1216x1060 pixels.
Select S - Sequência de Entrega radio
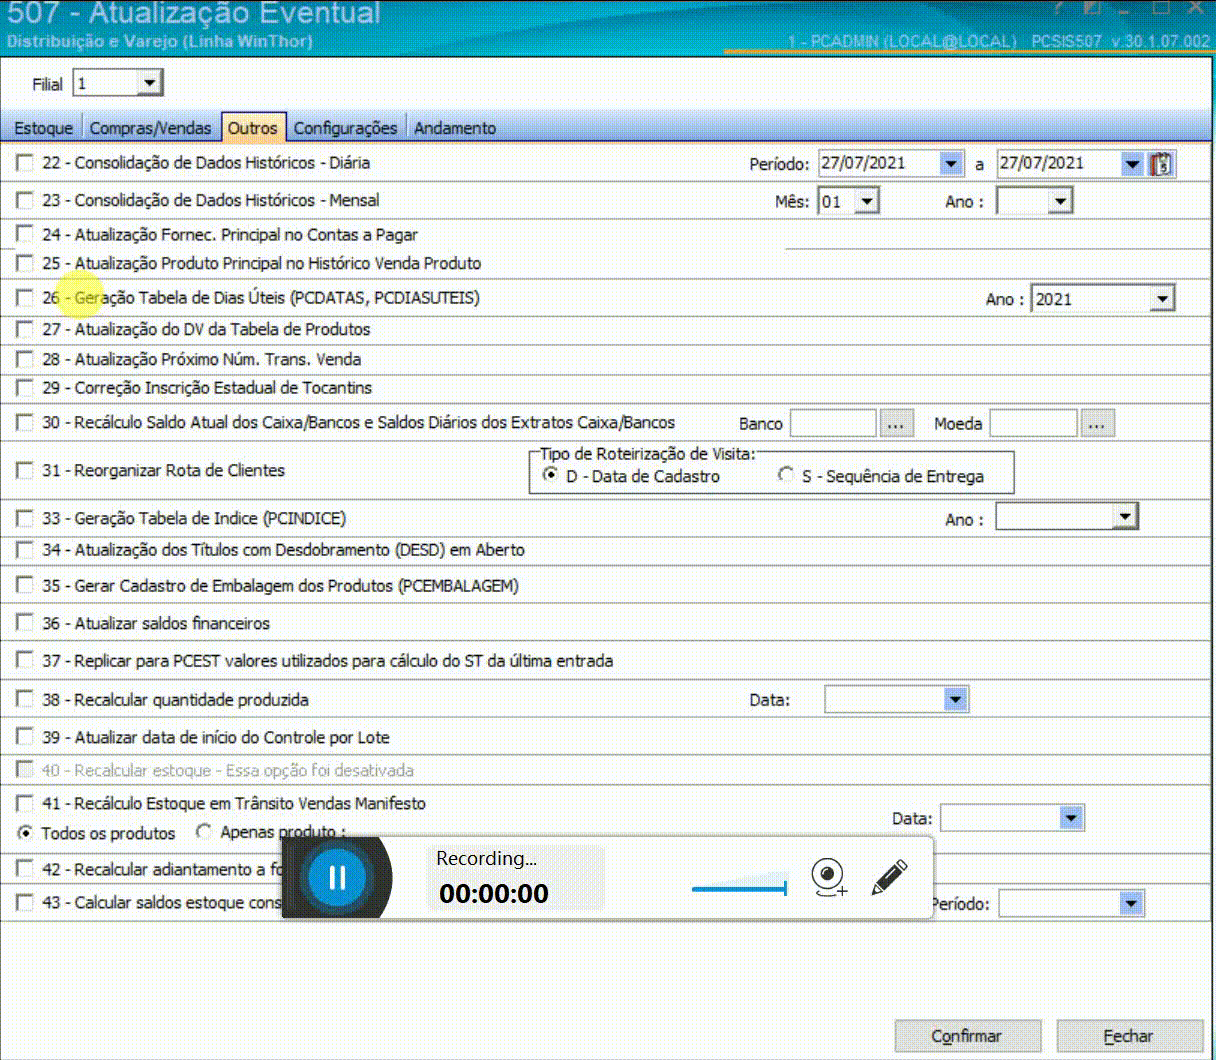(787, 475)
